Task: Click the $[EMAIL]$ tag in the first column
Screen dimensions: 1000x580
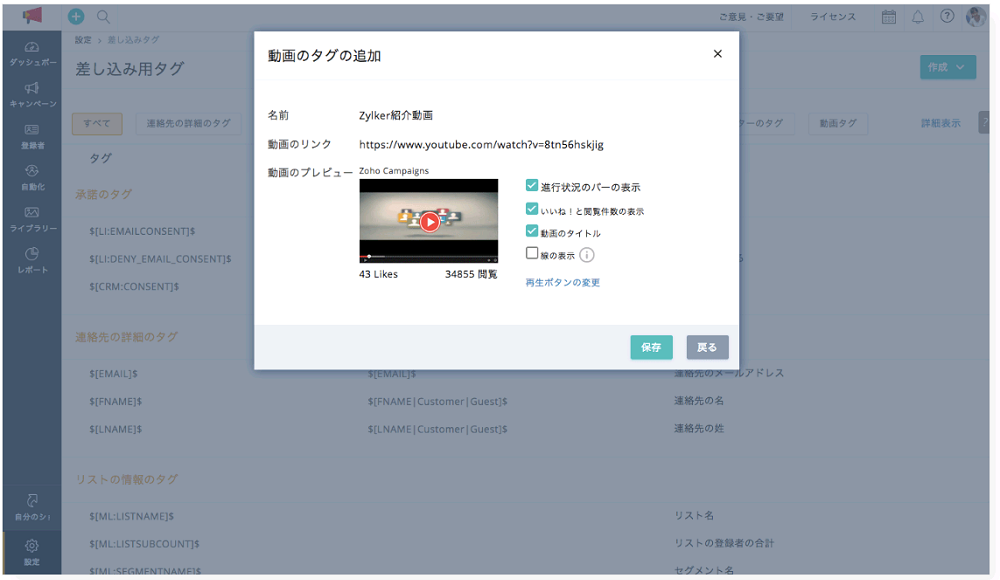Action: click(114, 374)
